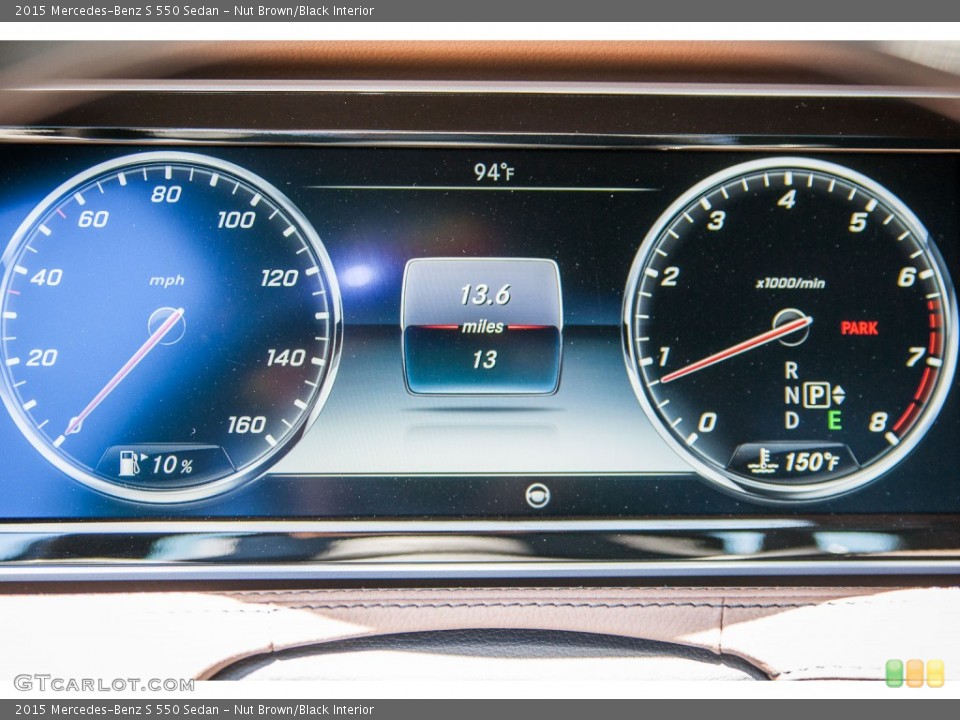Click the tachometer needle hub
The width and height of the screenshot is (960, 720).
pos(791,327)
